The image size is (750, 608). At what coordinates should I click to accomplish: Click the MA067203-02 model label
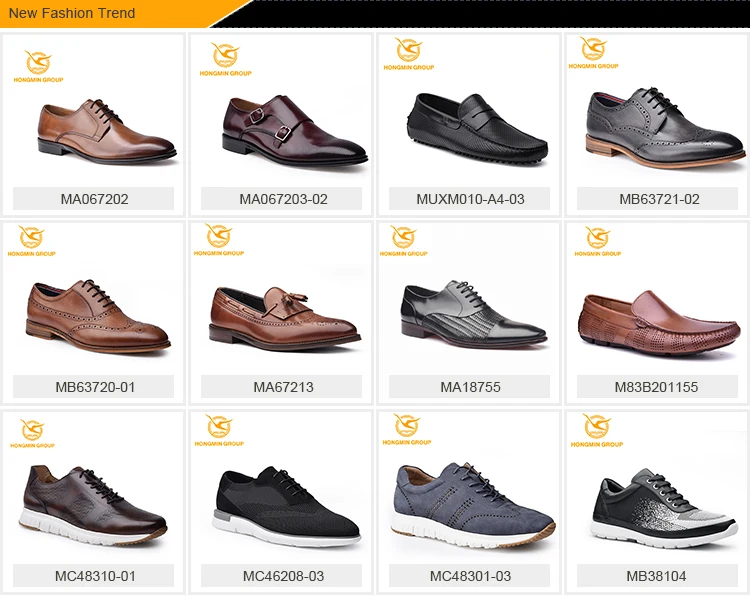coord(282,199)
